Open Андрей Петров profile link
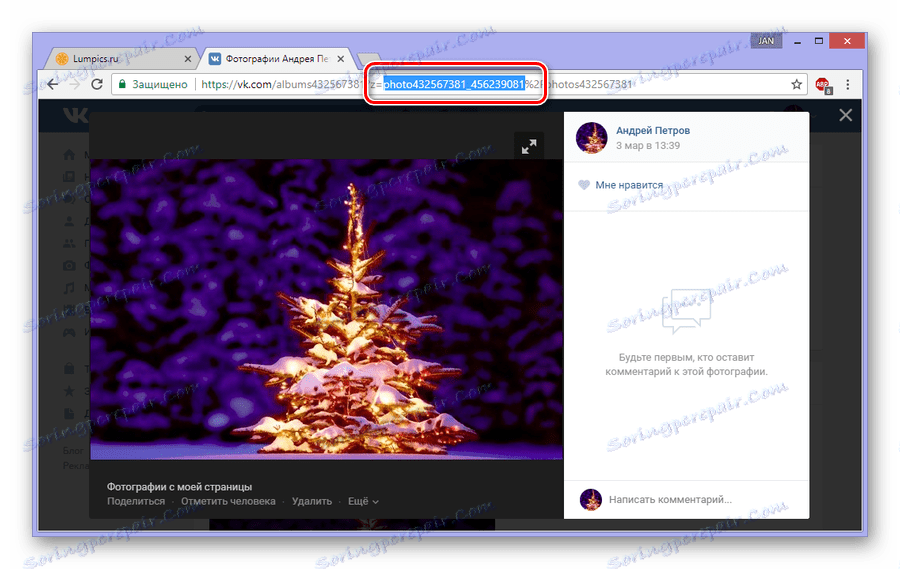The height and width of the screenshot is (569, 900). (x=653, y=130)
